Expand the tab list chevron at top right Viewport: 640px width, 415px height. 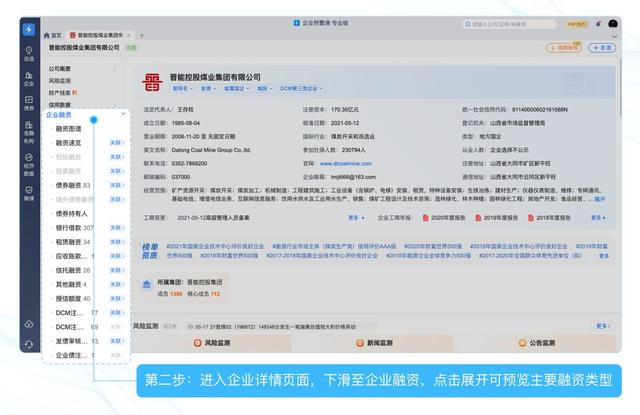click(x=613, y=36)
